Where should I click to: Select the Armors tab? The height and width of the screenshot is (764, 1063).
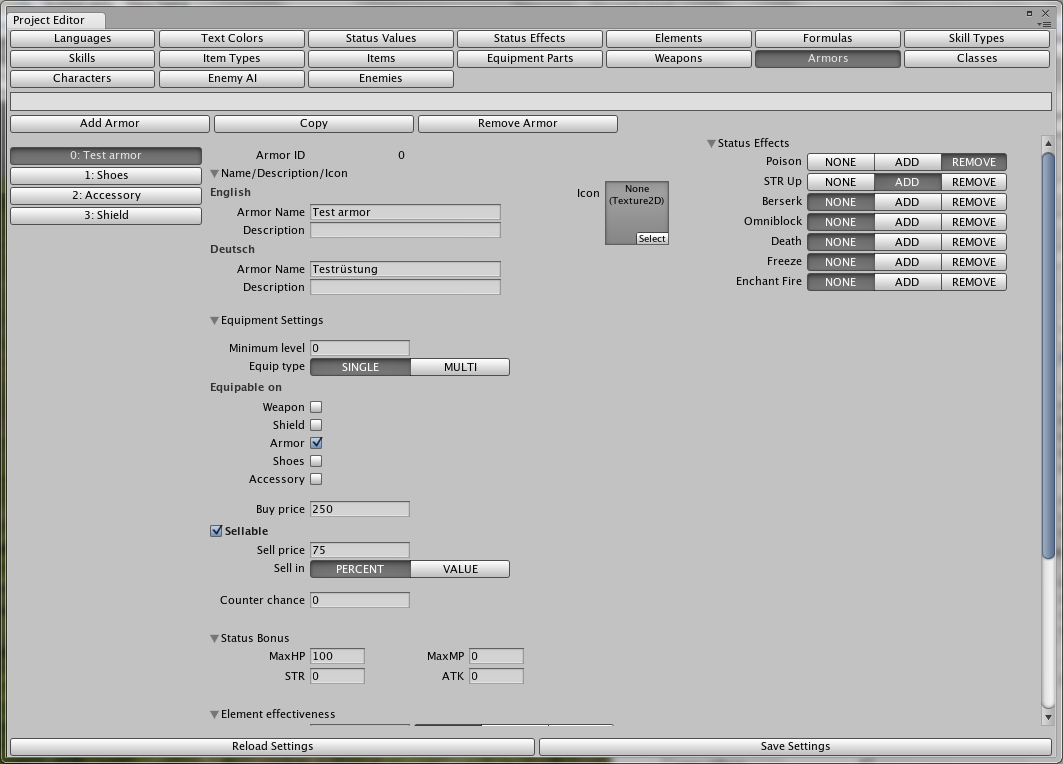tap(828, 58)
